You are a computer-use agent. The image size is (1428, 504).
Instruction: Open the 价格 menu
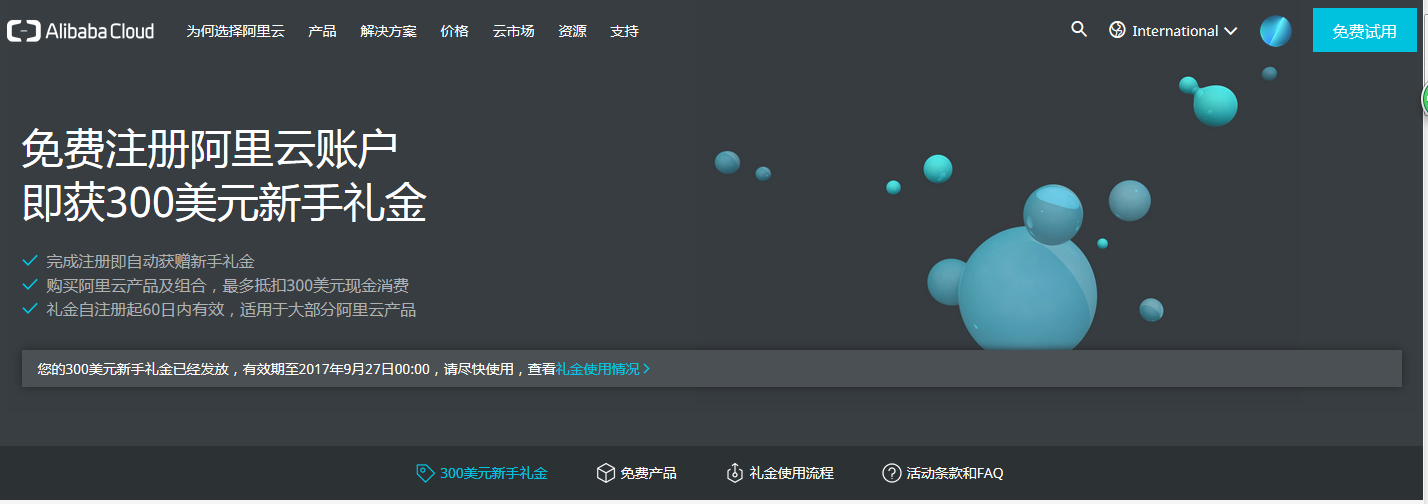click(x=454, y=31)
